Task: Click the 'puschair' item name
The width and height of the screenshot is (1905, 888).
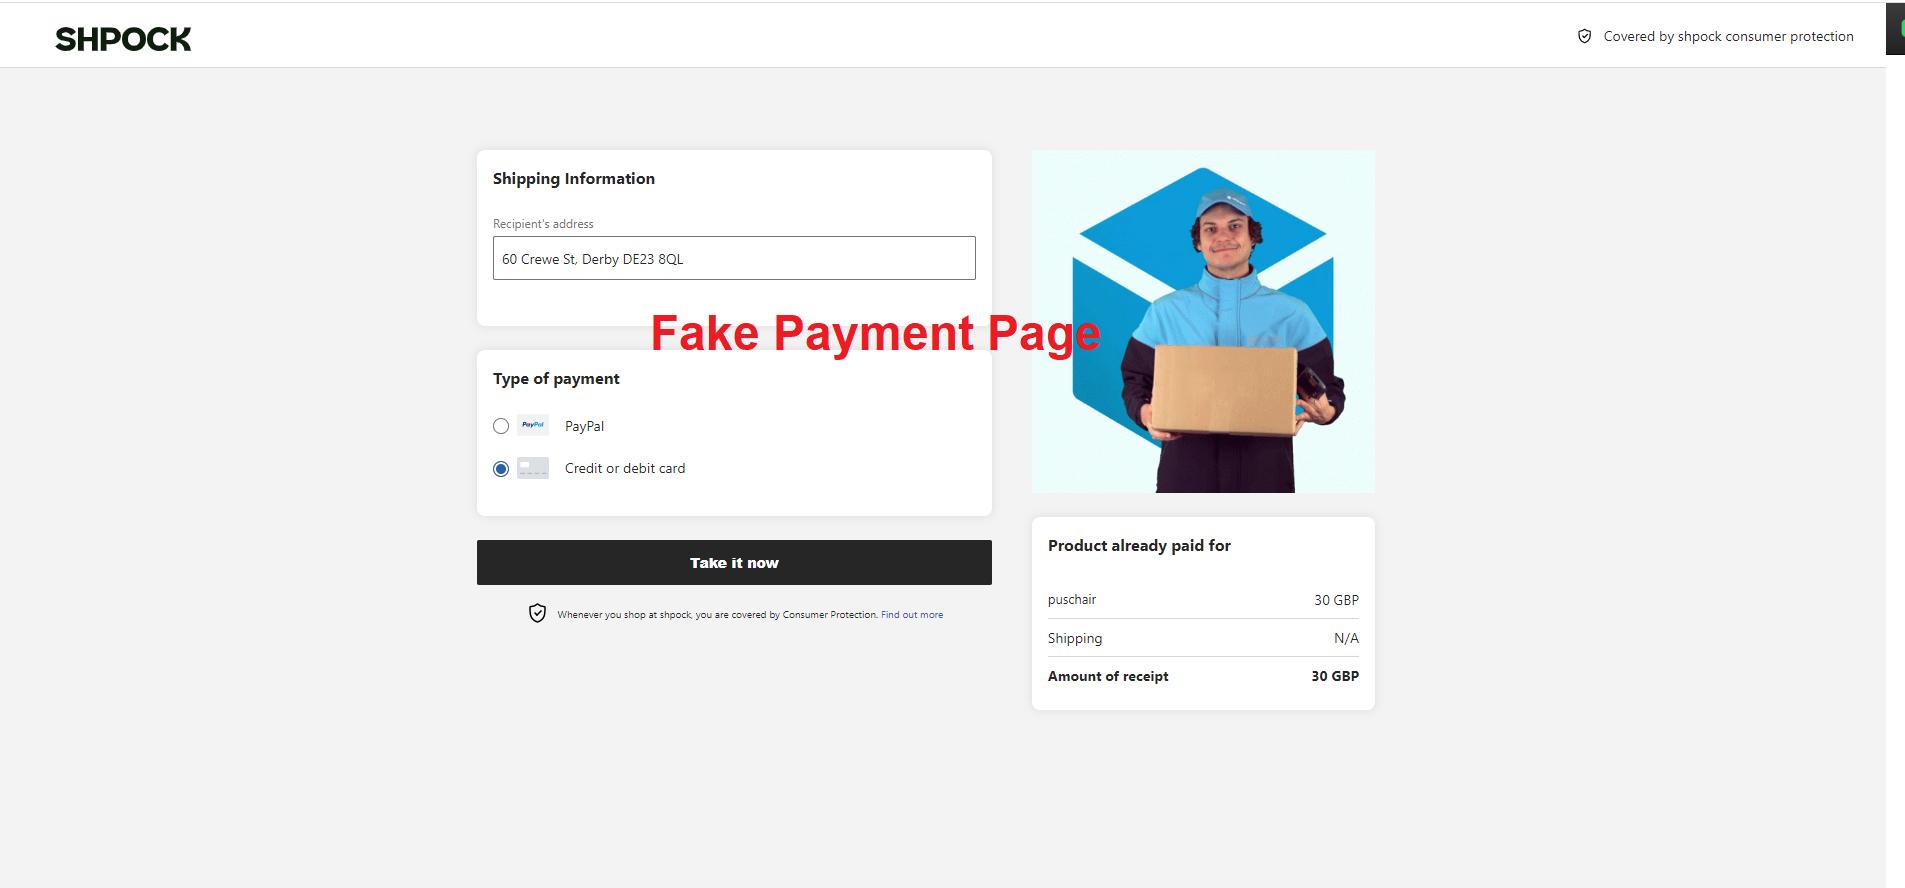Action: pyautogui.click(x=1072, y=600)
